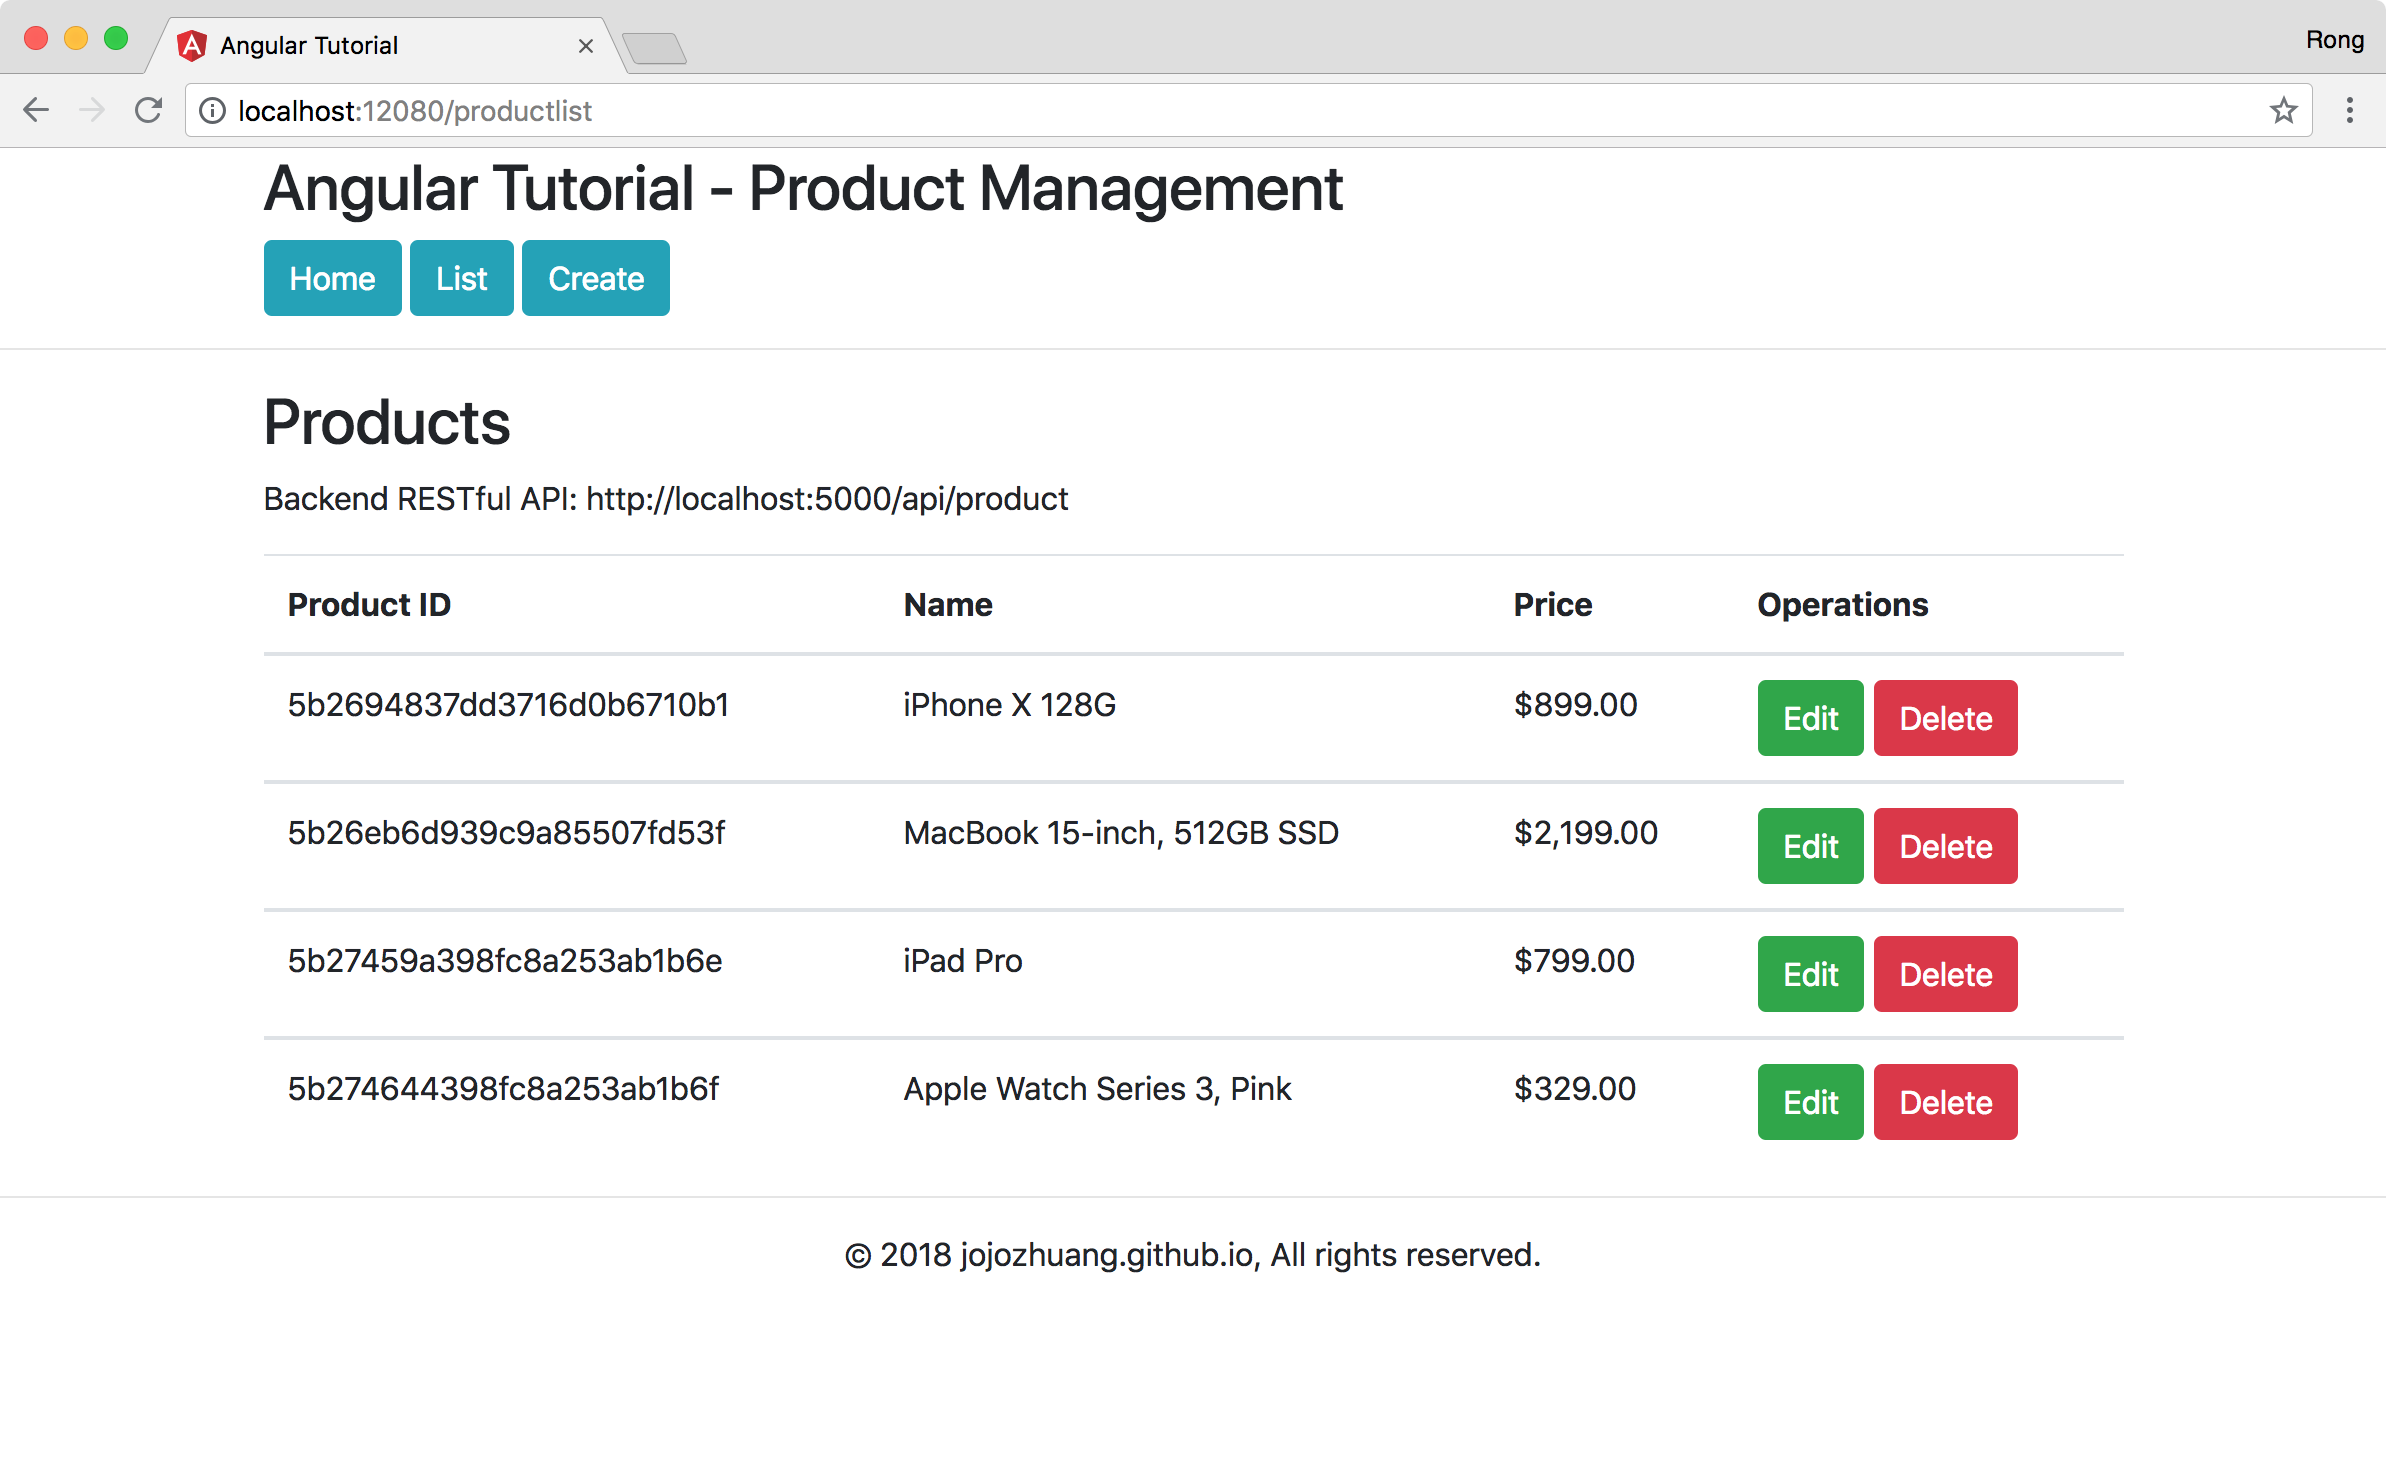Select product ID 5b27459a398fc8a253ab1b6e
The width and height of the screenshot is (2386, 1458).
tap(505, 961)
